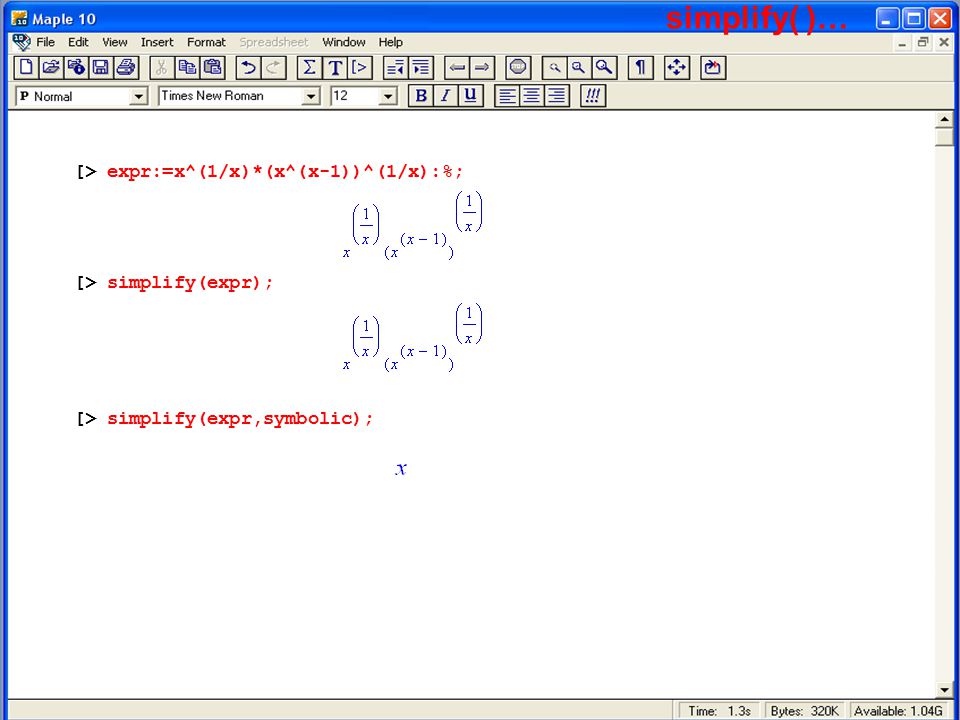Image resolution: width=960 pixels, height=720 pixels.
Task: Click the simplify(expr,symbolic); command line
Action: pyautogui.click(x=240, y=419)
